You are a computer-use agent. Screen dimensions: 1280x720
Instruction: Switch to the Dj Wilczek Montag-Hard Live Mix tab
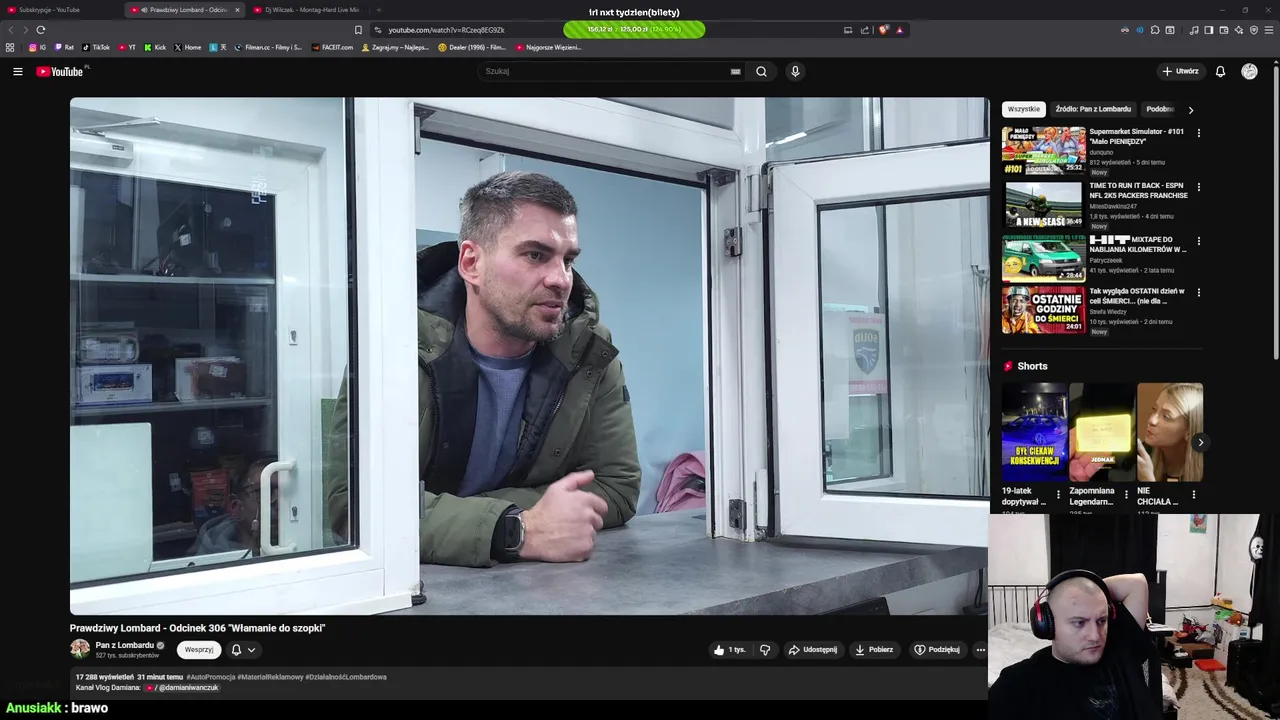click(307, 9)
